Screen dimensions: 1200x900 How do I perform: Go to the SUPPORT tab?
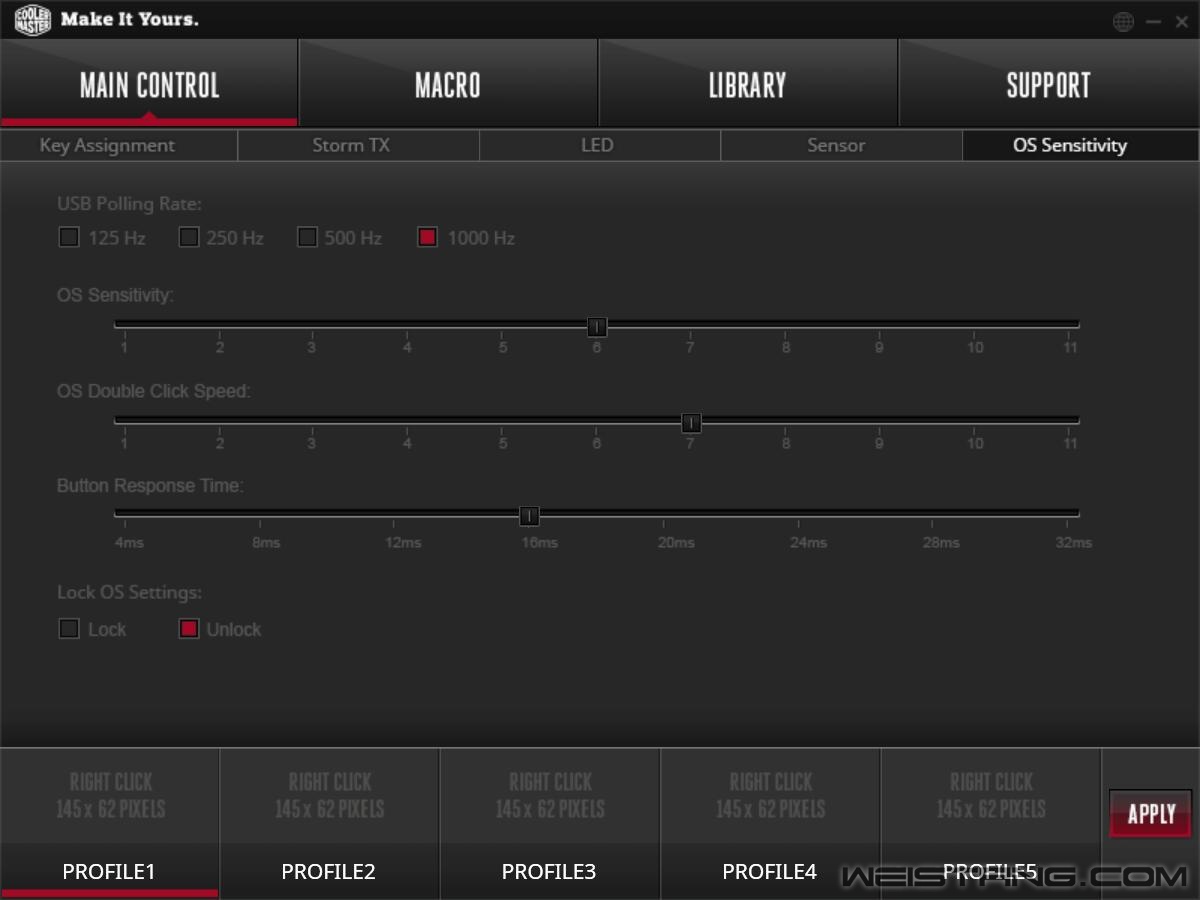(x=1048, y=85)
